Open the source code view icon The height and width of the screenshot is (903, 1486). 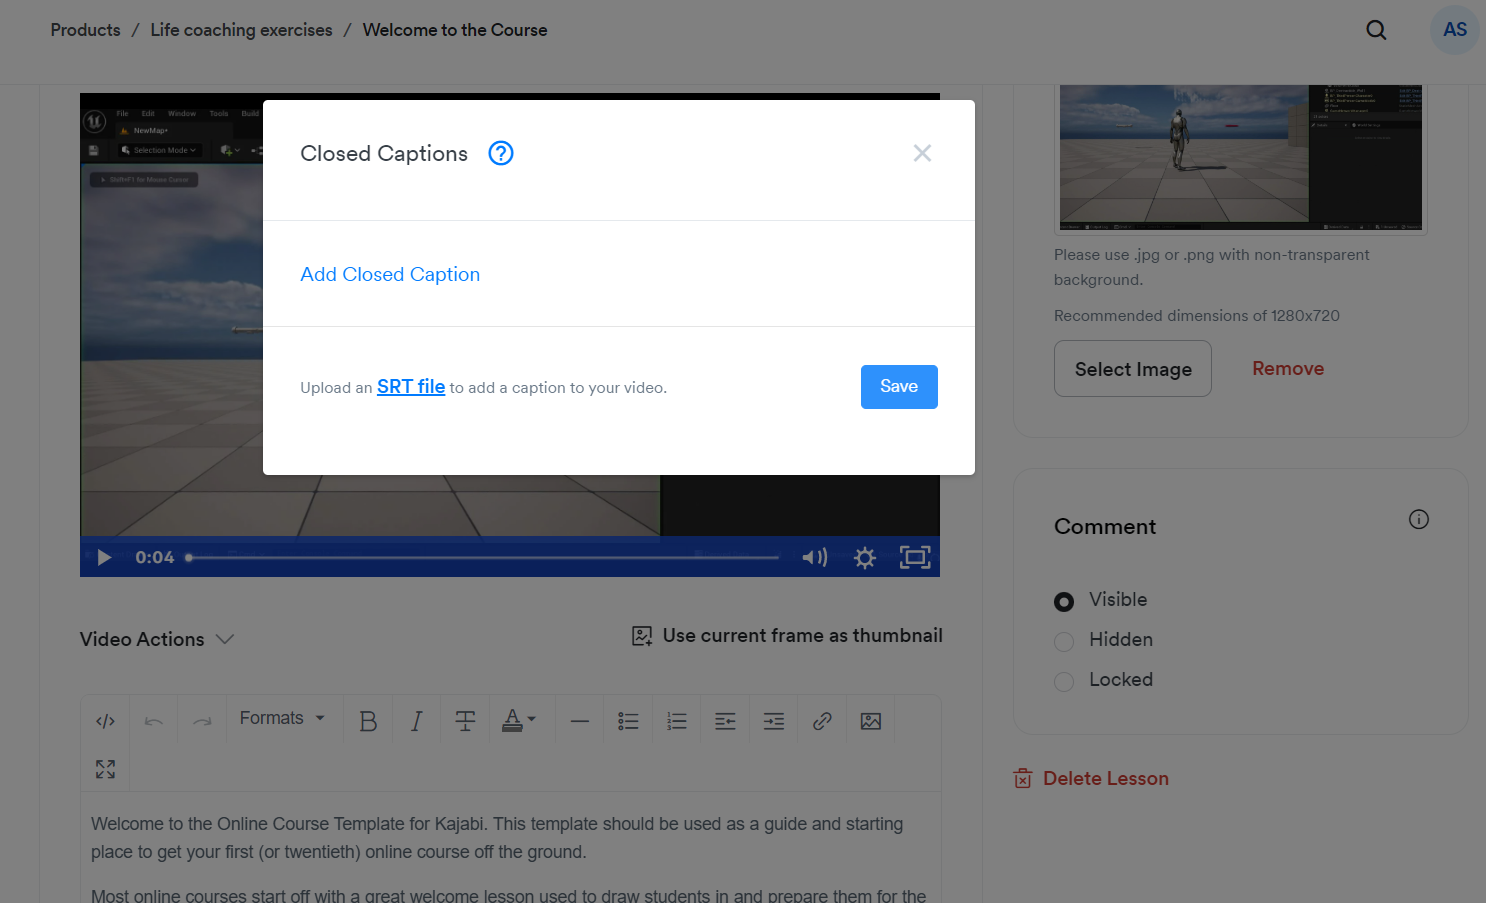(105, 721)
